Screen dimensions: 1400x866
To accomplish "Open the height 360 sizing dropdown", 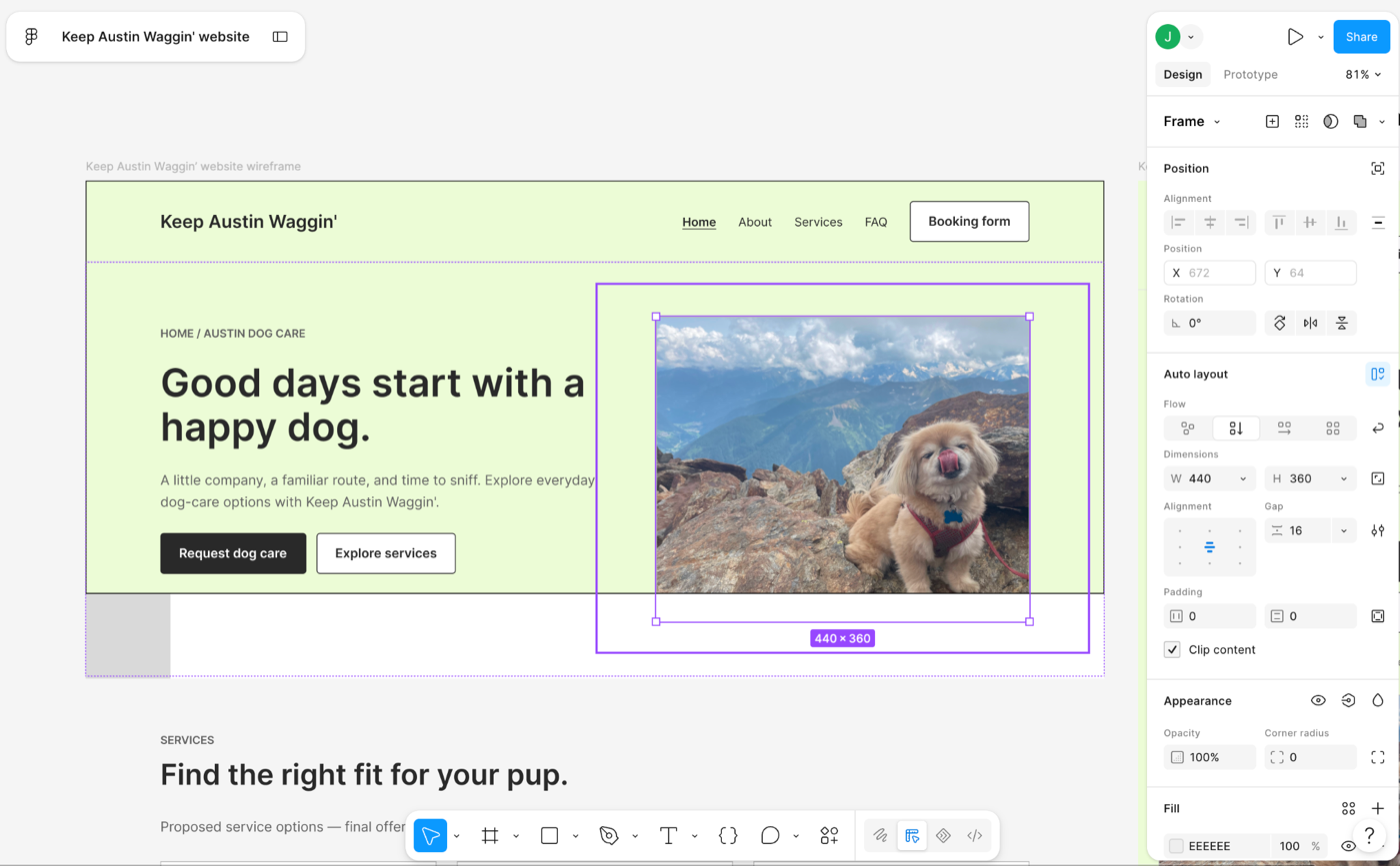I will [x=1343, y=479].
